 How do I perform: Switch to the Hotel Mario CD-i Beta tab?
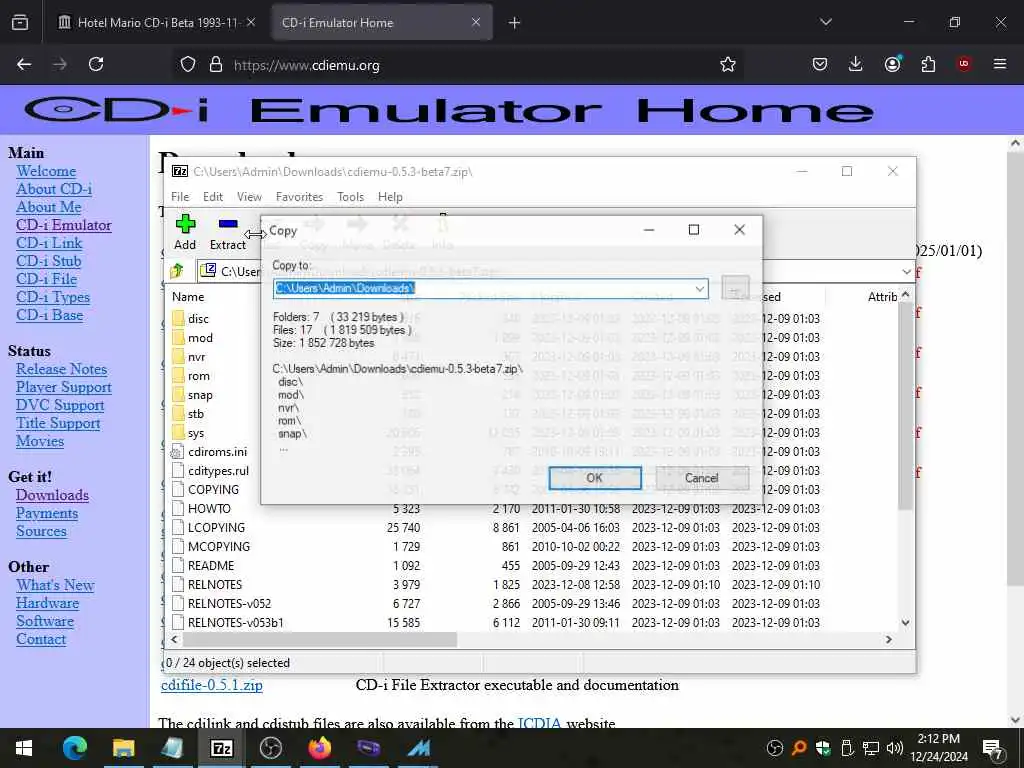[157, 22]
